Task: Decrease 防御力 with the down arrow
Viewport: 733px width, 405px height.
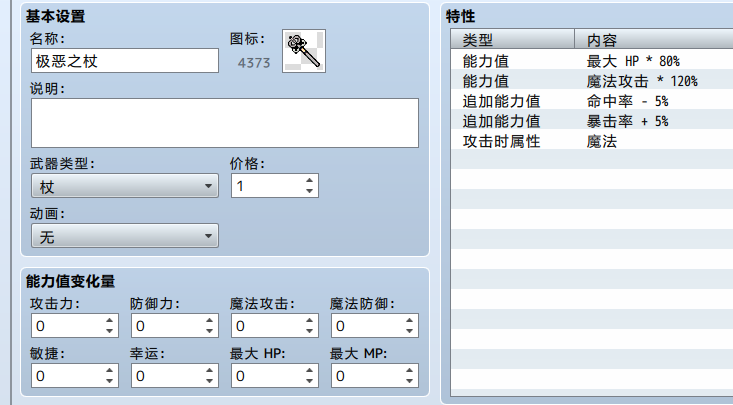Action: coord(209,331)
